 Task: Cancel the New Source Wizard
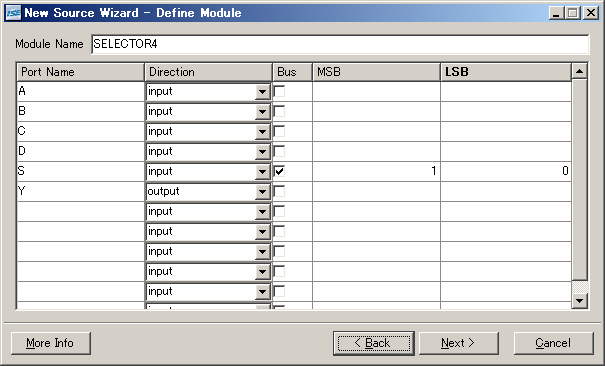tap(553, 343)
